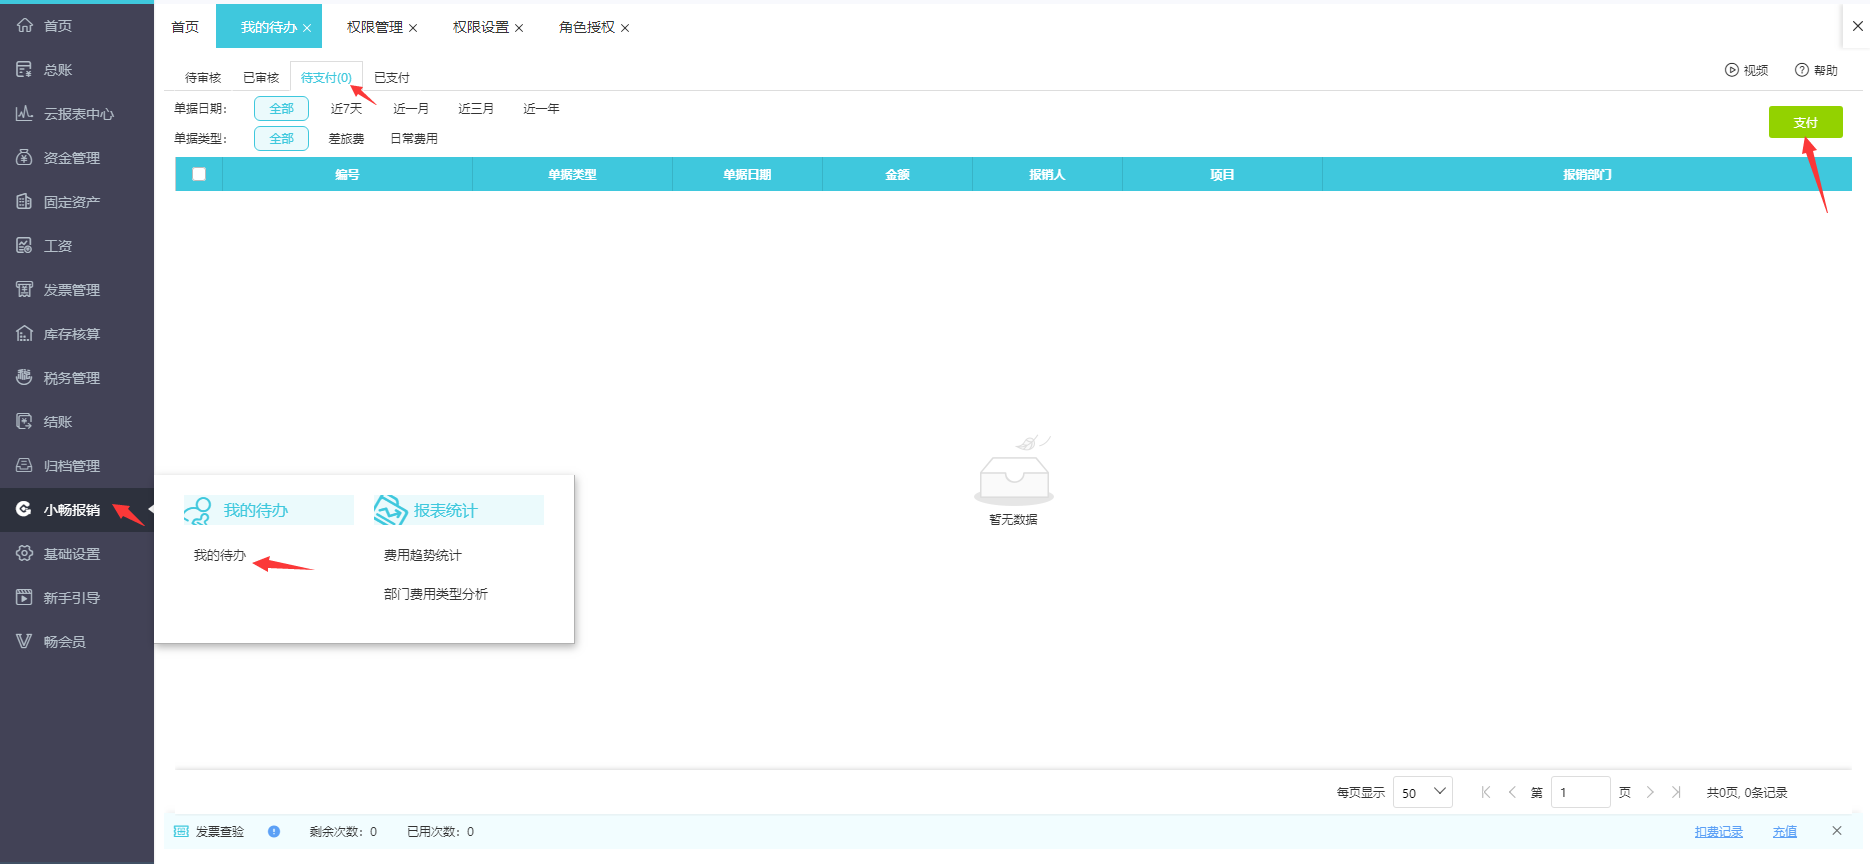Open the 工资 payroll icon
1870x864 pixels.
[x=25, y=246]
